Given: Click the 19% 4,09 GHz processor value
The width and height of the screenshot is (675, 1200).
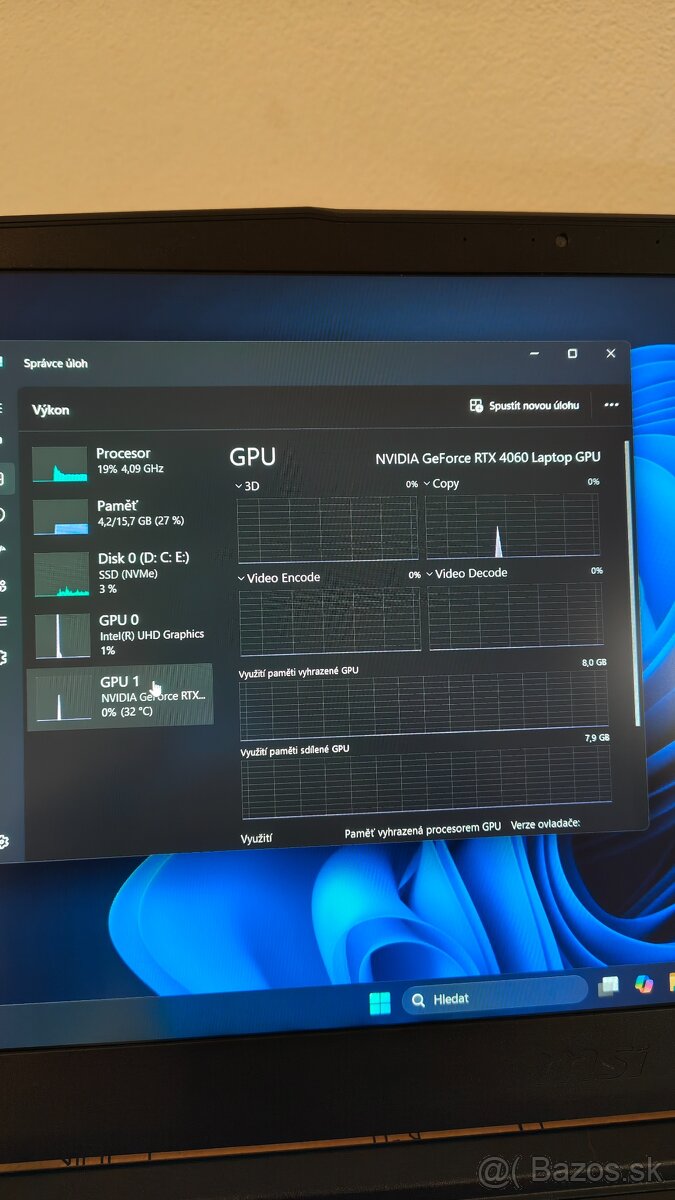Looking at the screenshot, I should 130,469.
